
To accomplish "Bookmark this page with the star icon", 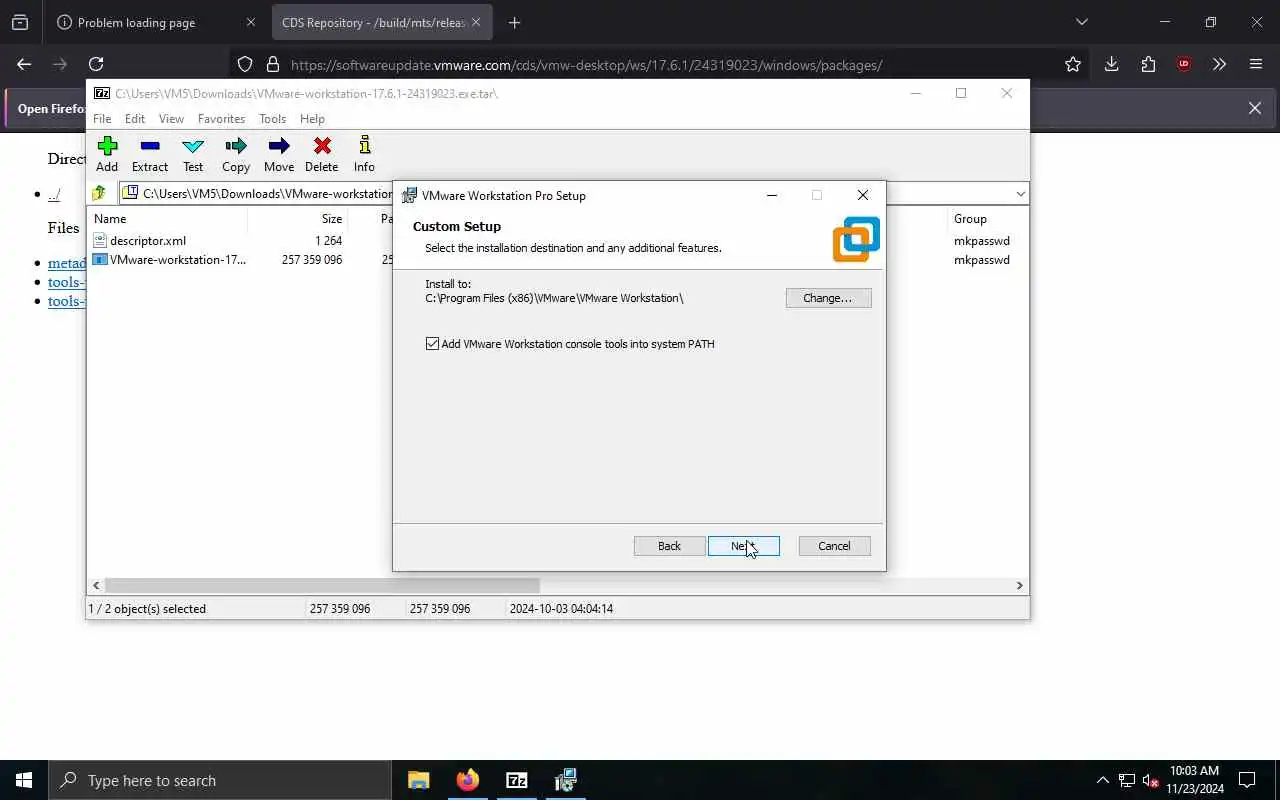I will 1073,64.
